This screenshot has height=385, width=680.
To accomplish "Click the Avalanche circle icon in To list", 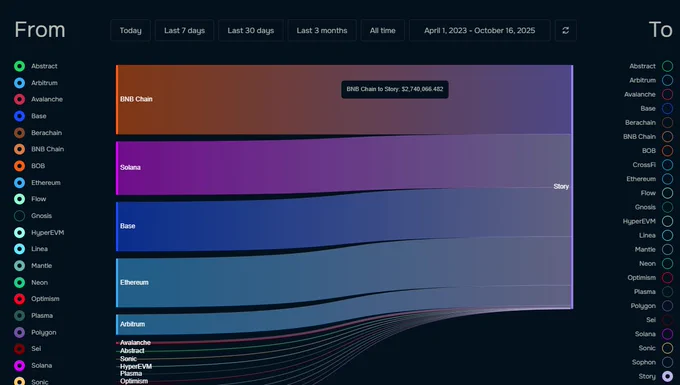I will point(667,94).
